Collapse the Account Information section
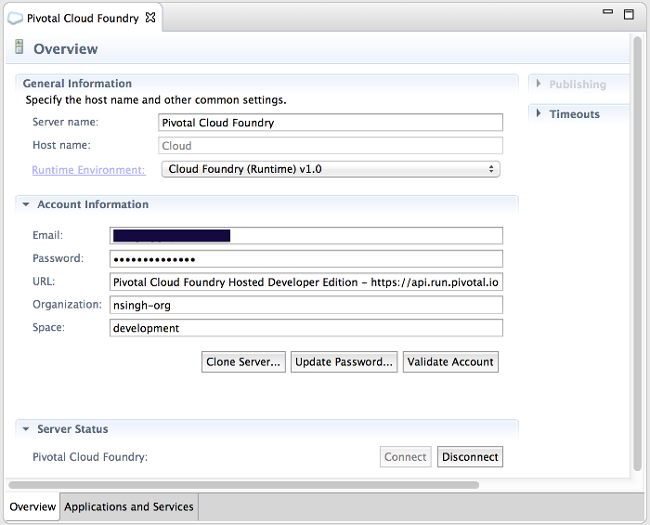650x525 pixels. [x=26, y=204]
